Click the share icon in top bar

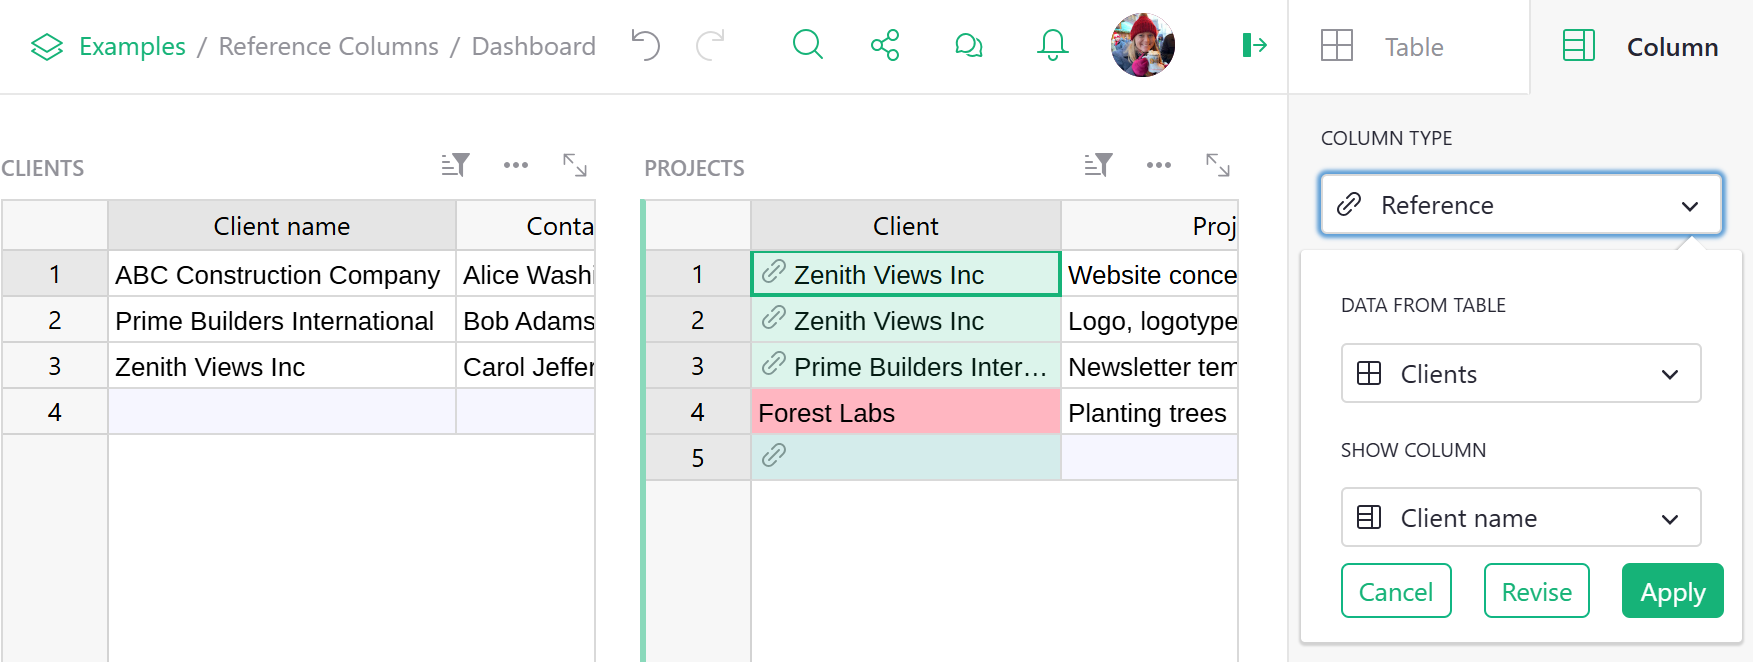(x=885, y=45)
